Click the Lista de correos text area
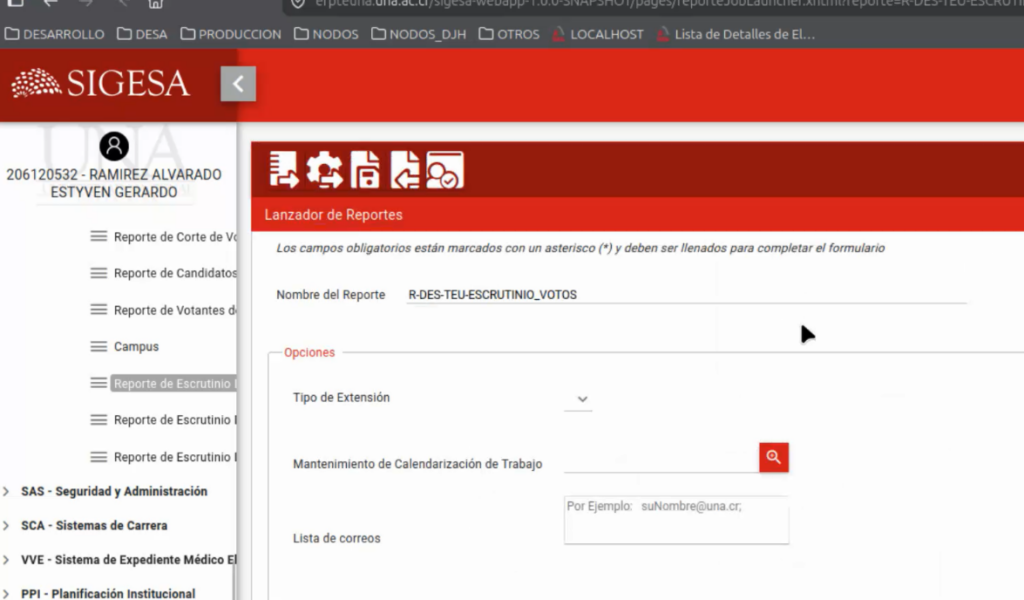The width and height of the screenshot is (1024, 600). click(676, 521)
